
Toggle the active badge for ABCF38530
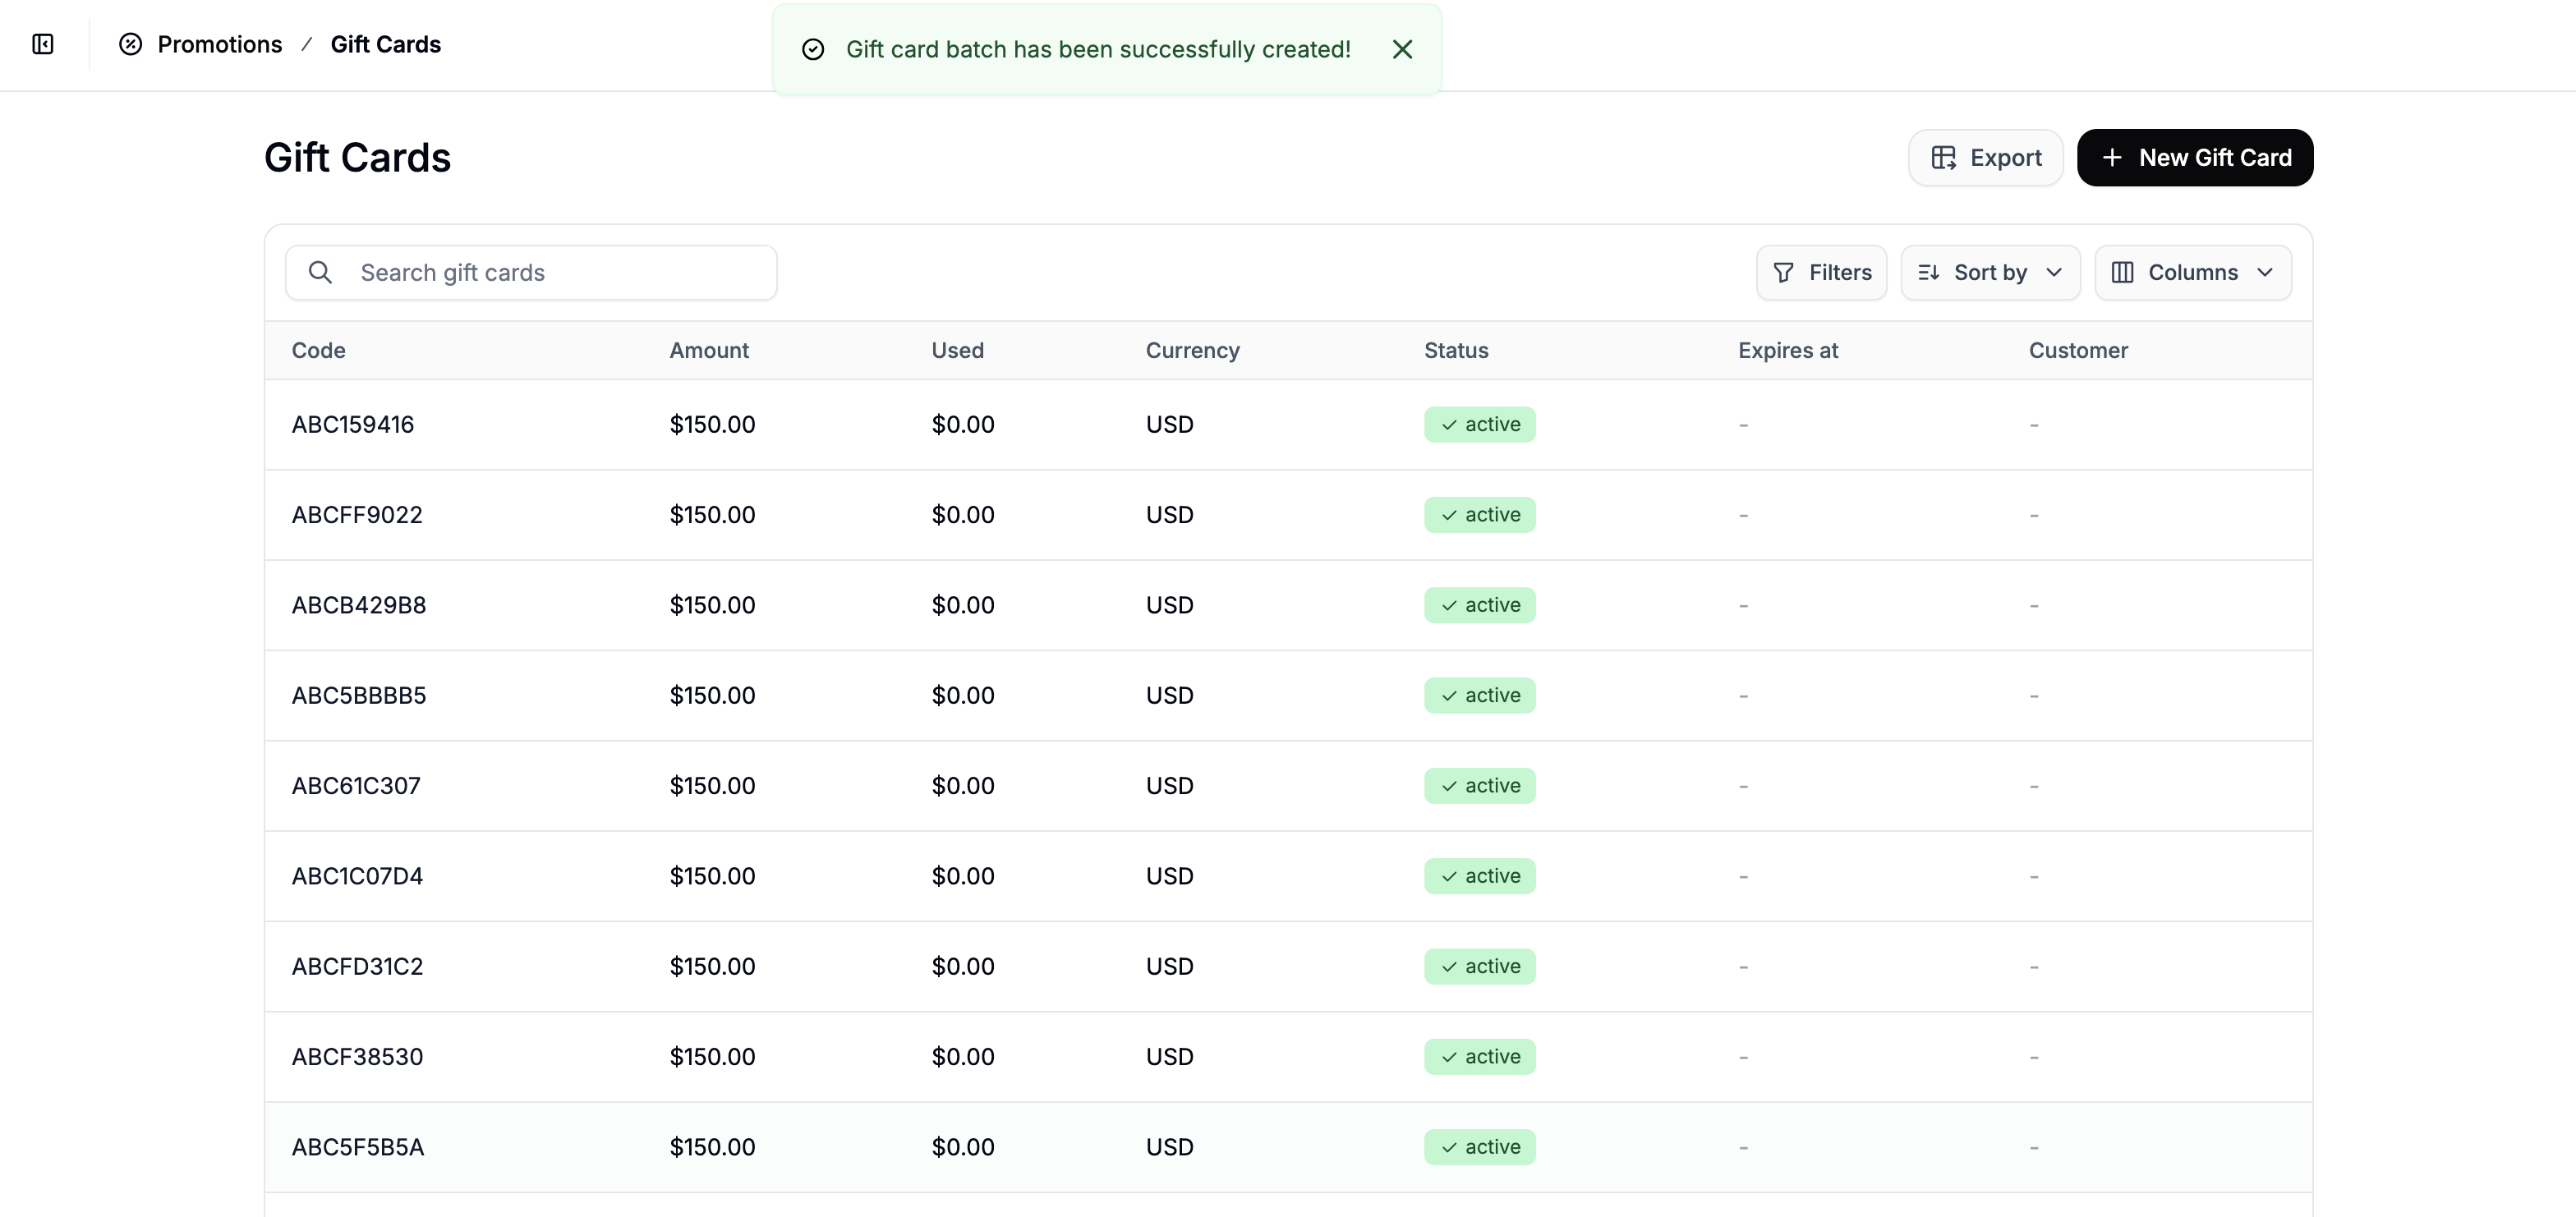tap(1479, 1056)
